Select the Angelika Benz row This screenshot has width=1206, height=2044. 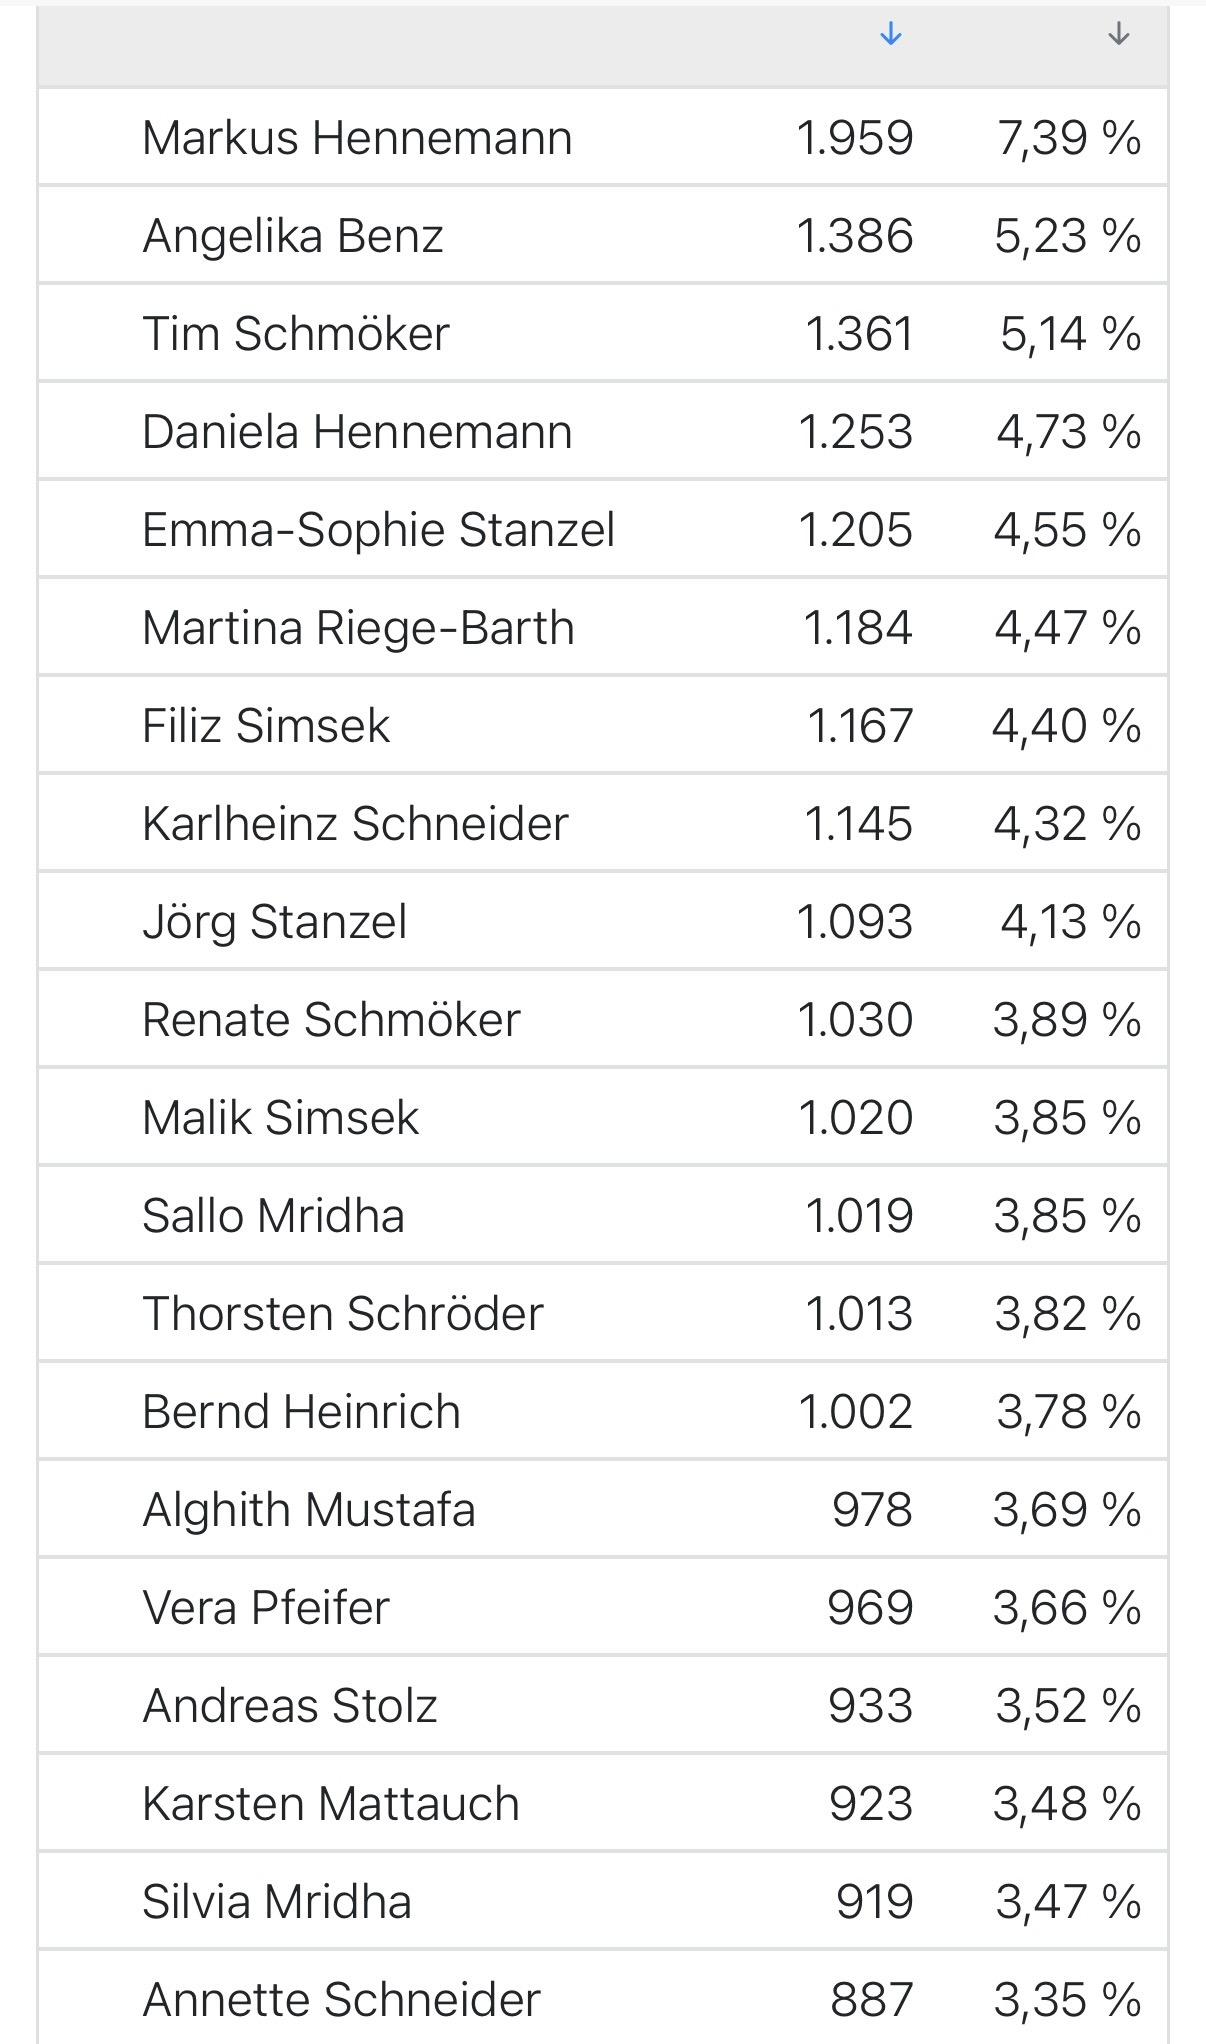[603, 235]
